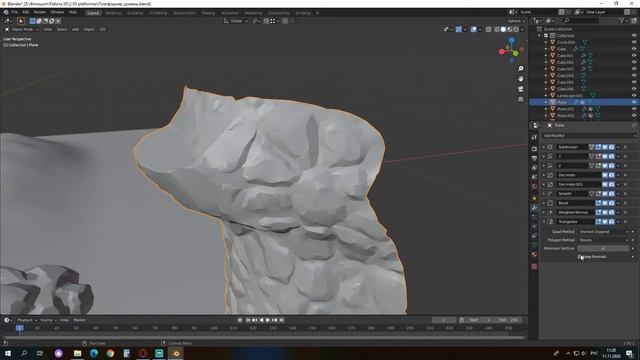This screenshot has height=360, width=640.
Task: Toggle Subdivision modifier viewport display
Action: pyautogui.click(x=605, y=147)
